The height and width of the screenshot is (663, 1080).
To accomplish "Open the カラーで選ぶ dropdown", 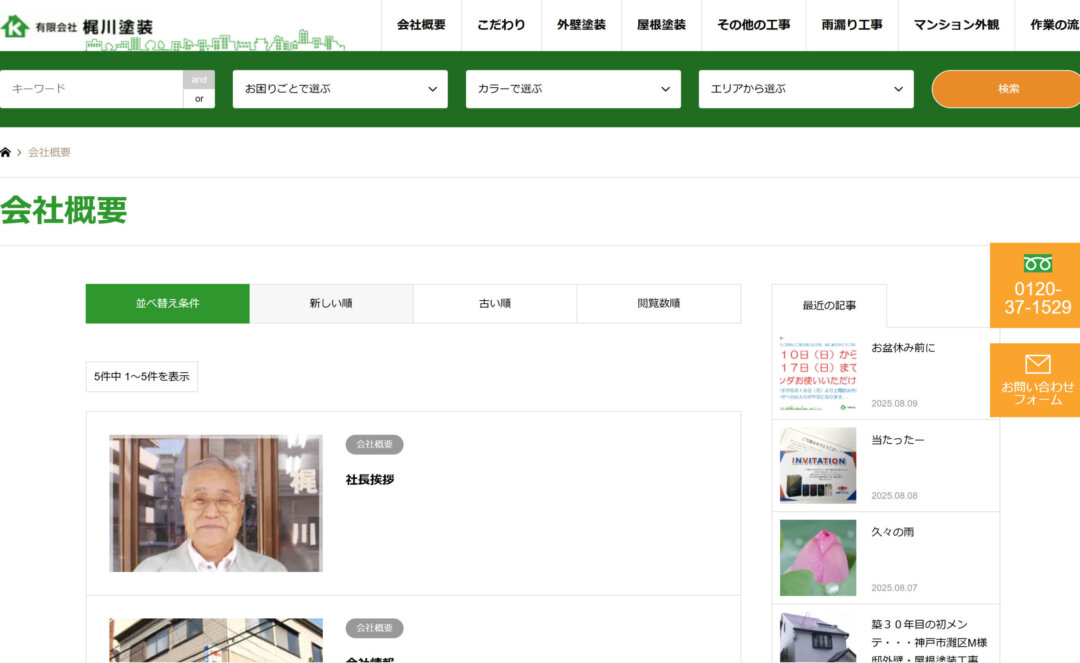I will [x=573, y=89].
